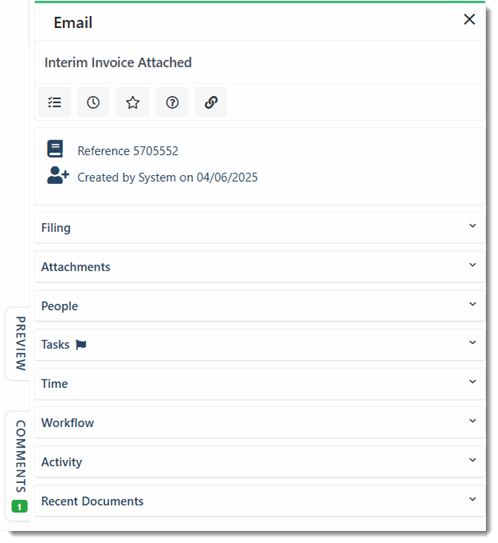Open the checklist tasks icon

pos(54,102)
